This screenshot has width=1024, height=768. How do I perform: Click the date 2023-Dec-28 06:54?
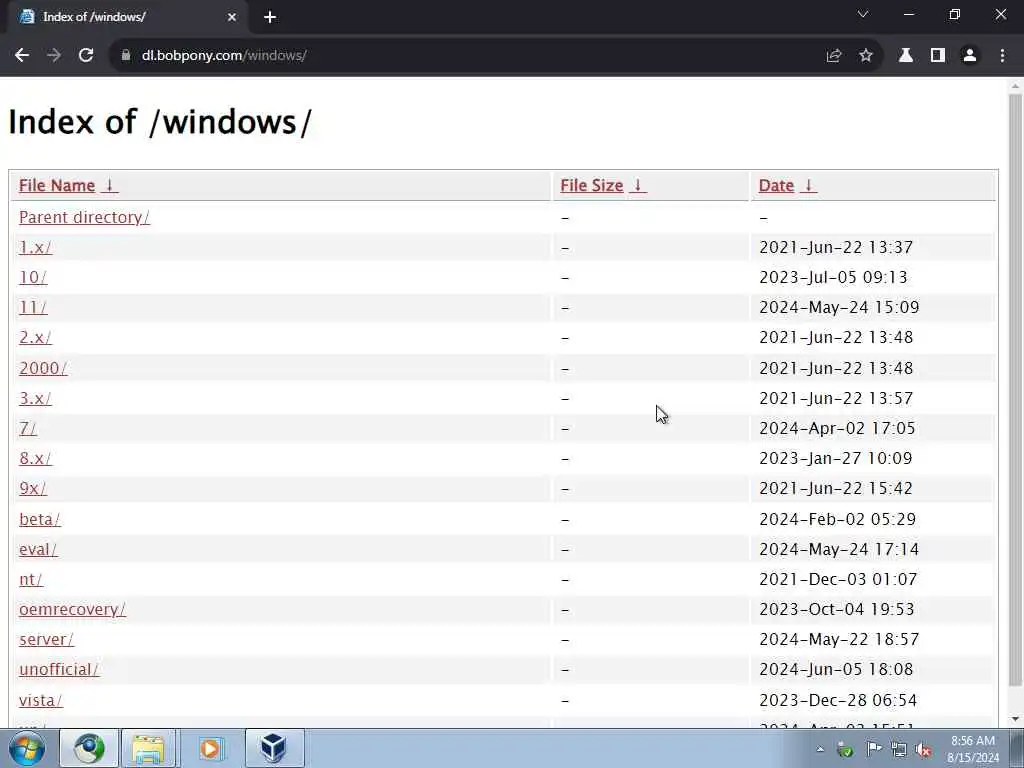(838, 700)
